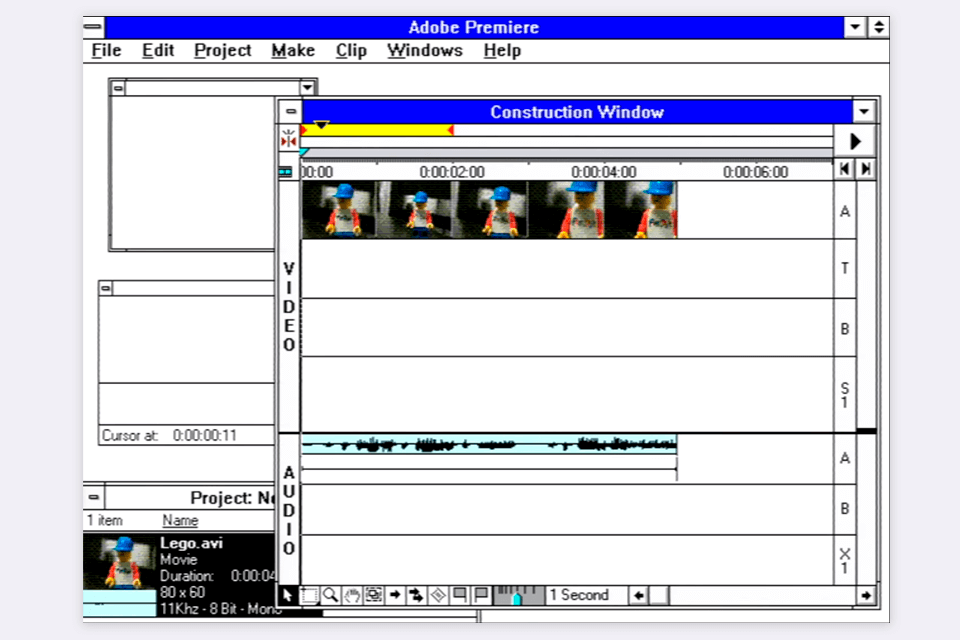Open the Clip menu
The height and width of the screenshot is (640, 960).
(350, 50)
